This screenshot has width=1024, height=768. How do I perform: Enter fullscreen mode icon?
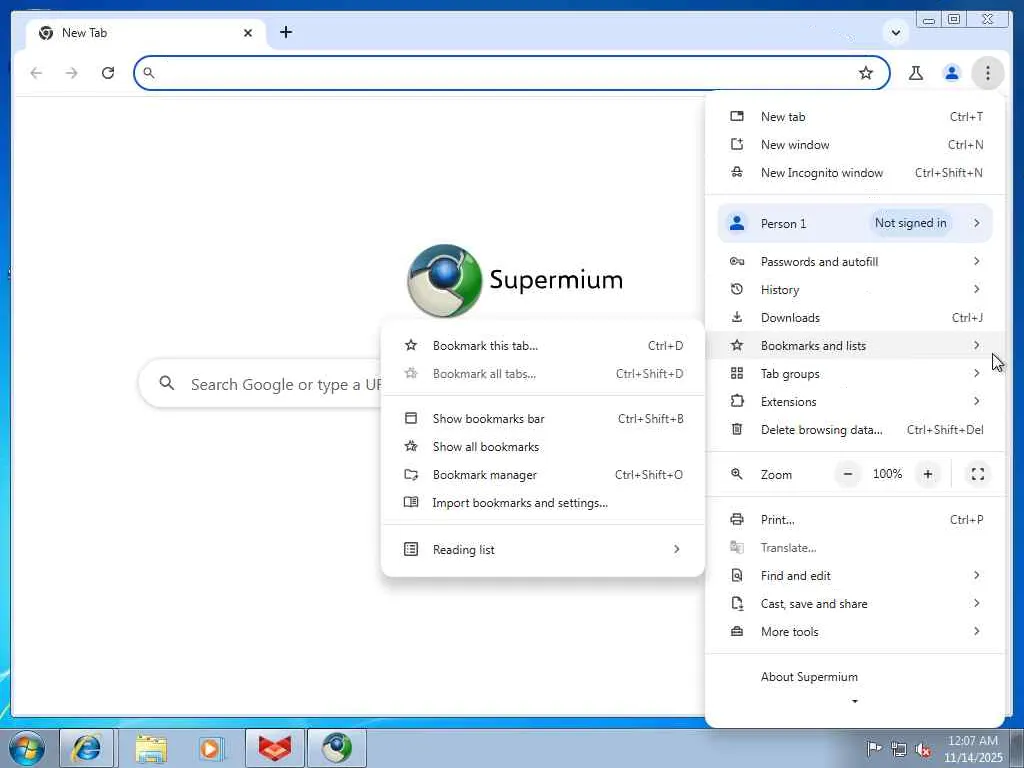click(978, 475)
